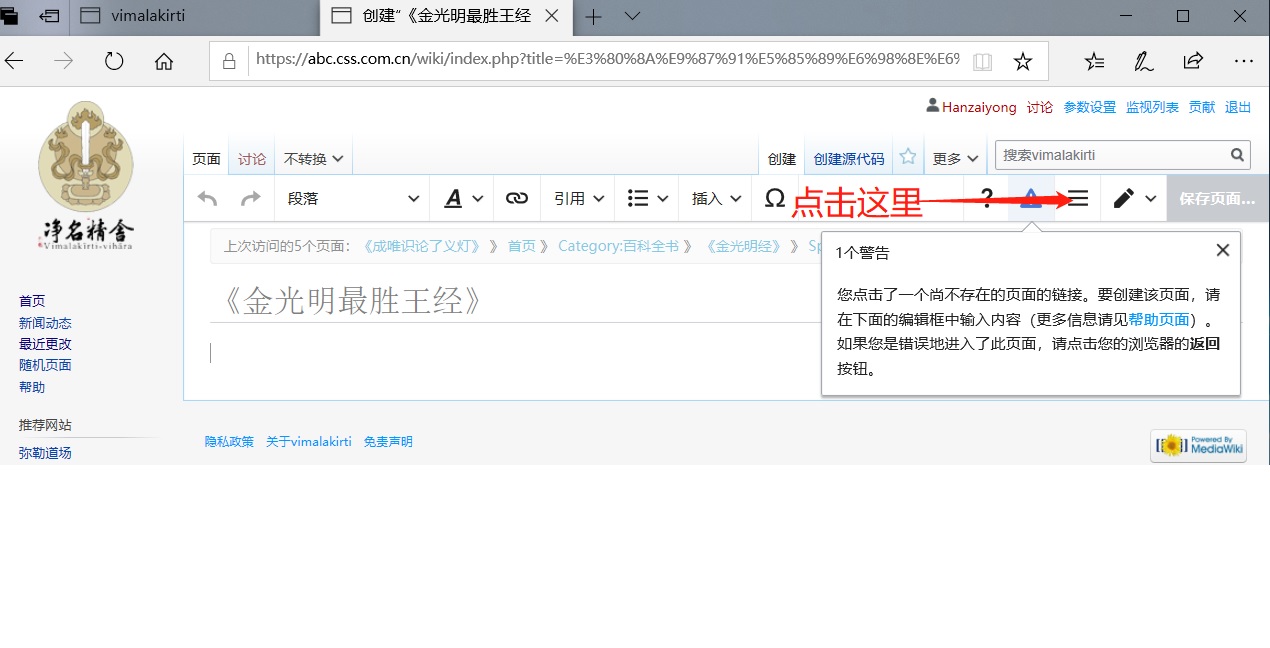Open the list structure dropdown
1270x648 pixels.
(647, 198)
